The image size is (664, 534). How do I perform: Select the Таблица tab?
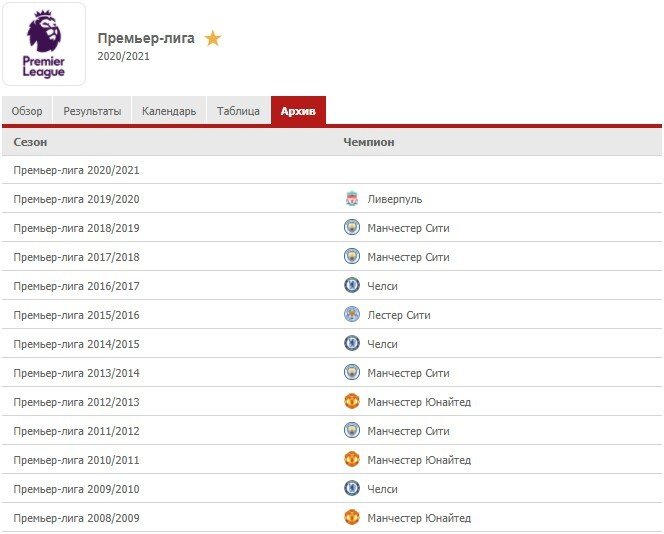(238, 111)
